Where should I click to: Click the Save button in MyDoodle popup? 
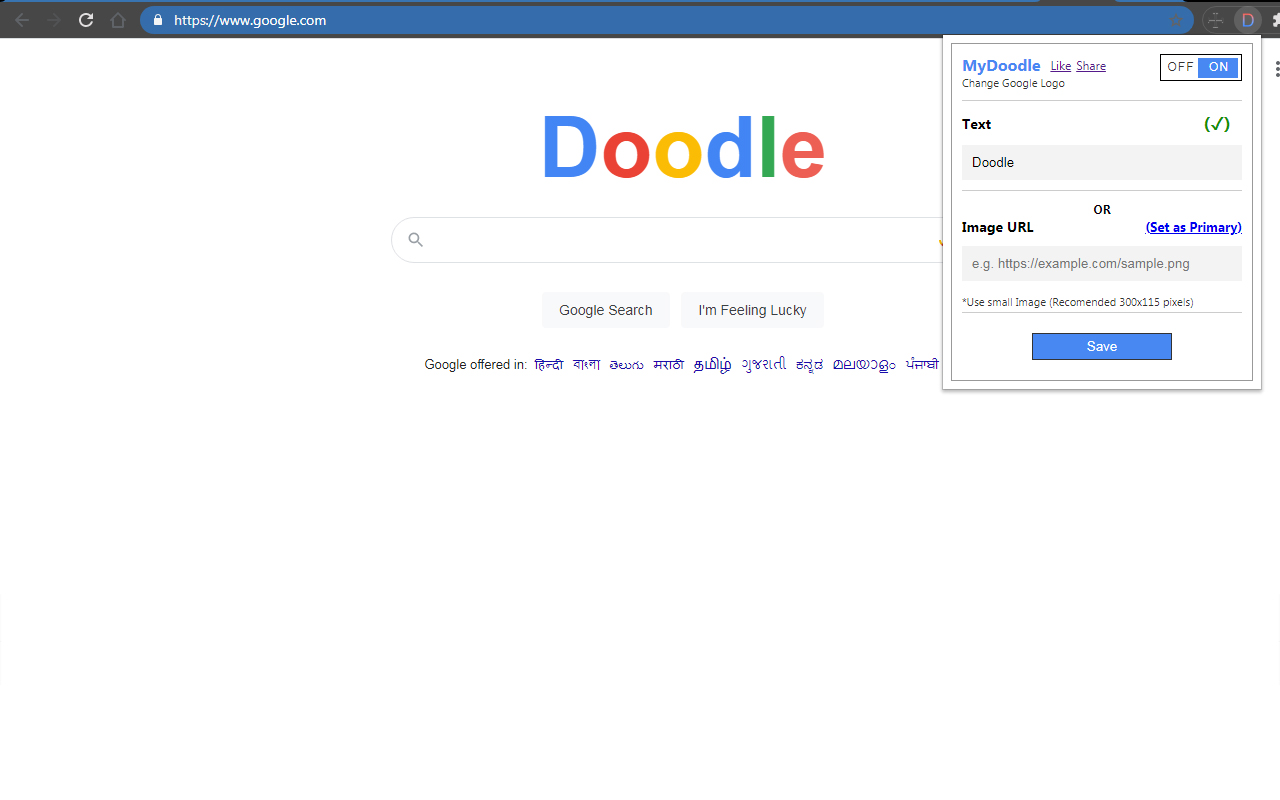point(1101,346)
